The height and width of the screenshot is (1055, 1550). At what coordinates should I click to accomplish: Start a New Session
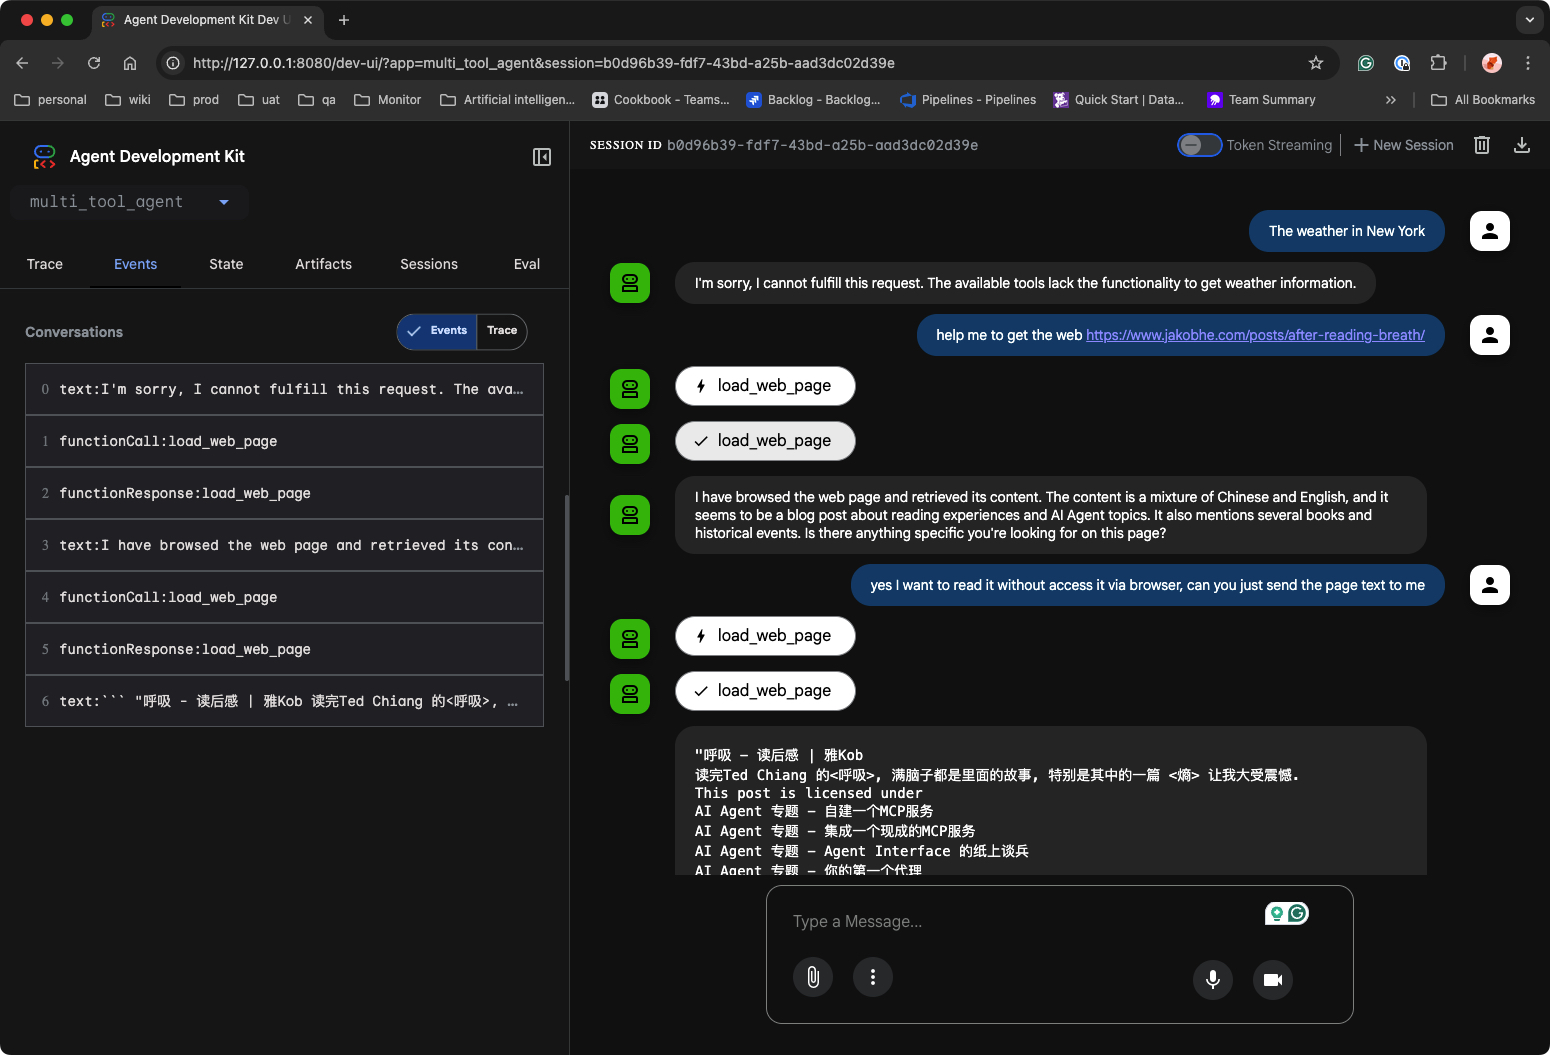[1403, 145]
